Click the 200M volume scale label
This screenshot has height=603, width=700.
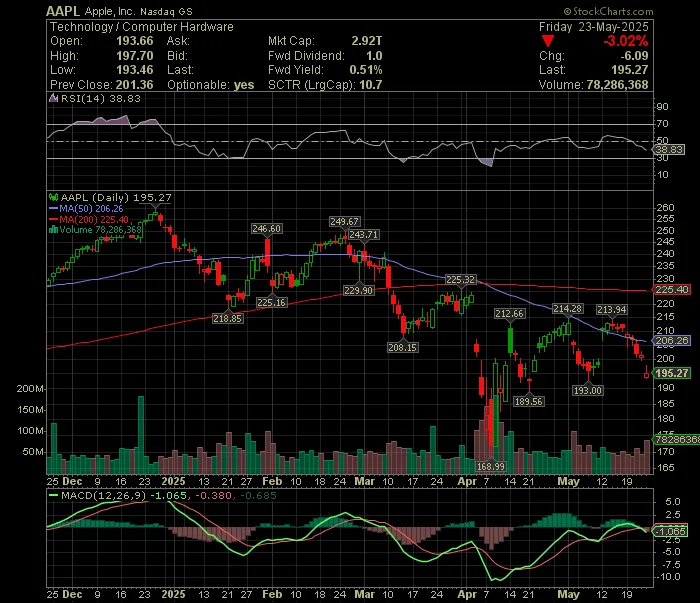[30, 388]
